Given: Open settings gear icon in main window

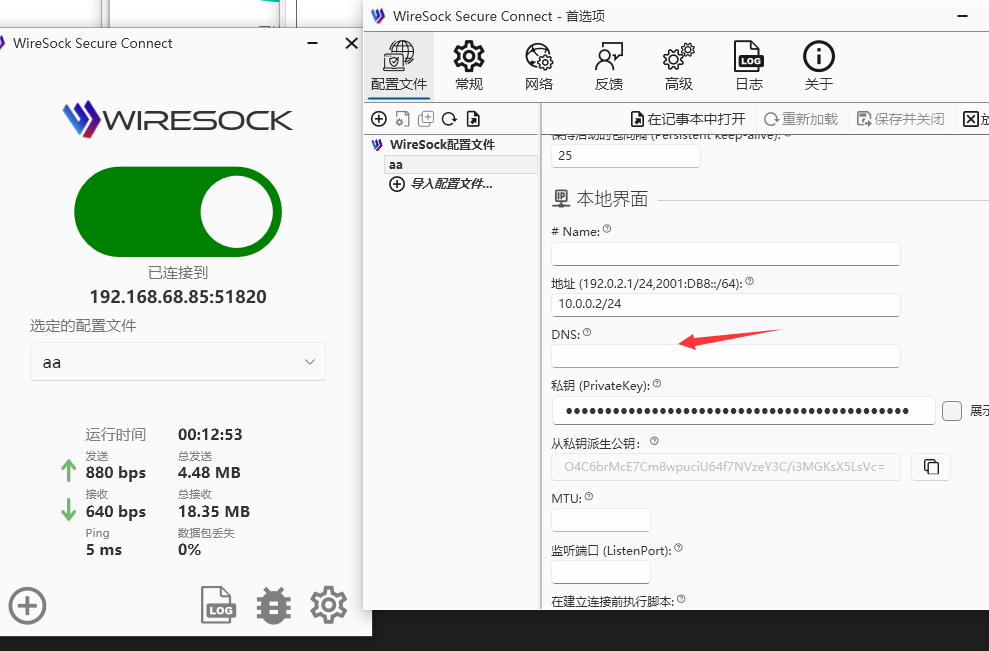Looking at the screenshot, I should click(329, 605).
